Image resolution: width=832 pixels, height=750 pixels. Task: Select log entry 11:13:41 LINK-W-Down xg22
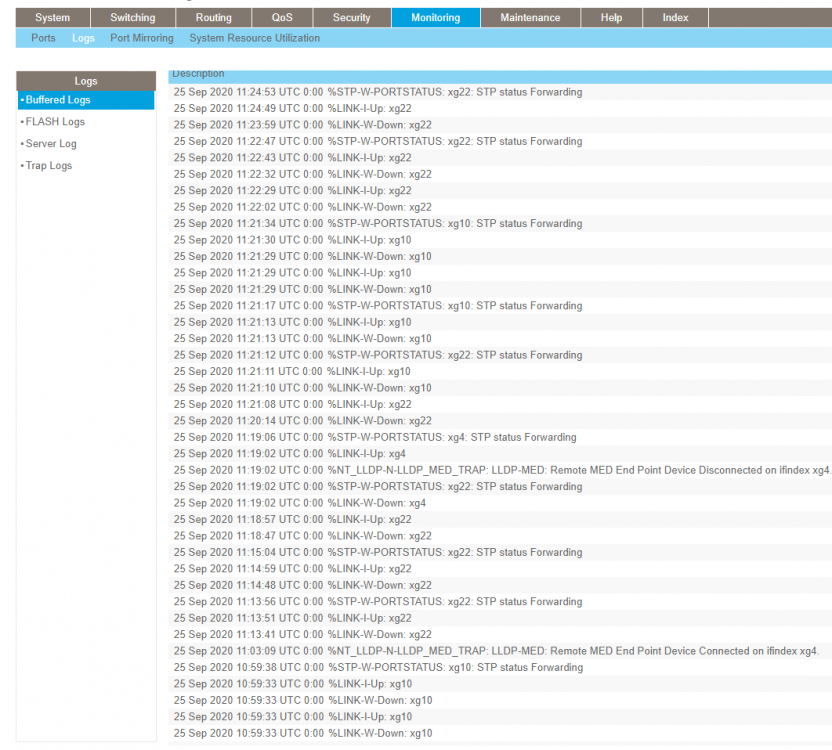tap(500, 635)
